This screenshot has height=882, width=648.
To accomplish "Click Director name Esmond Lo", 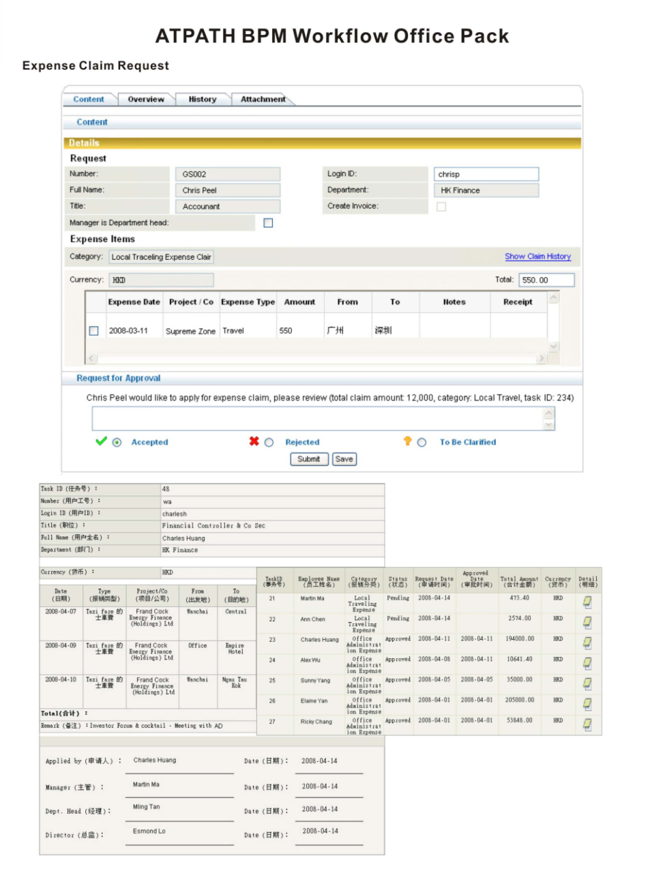I will point(149,831).
